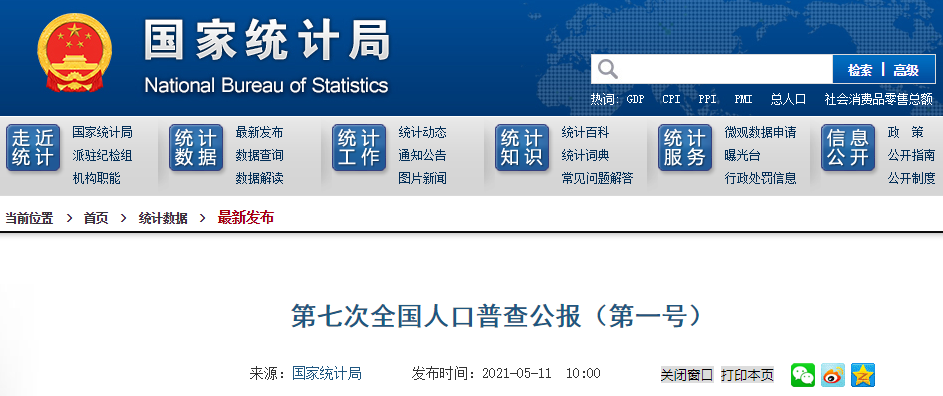Open the 走近统计 section tile
943x396 pixels.
pos(33,148)
